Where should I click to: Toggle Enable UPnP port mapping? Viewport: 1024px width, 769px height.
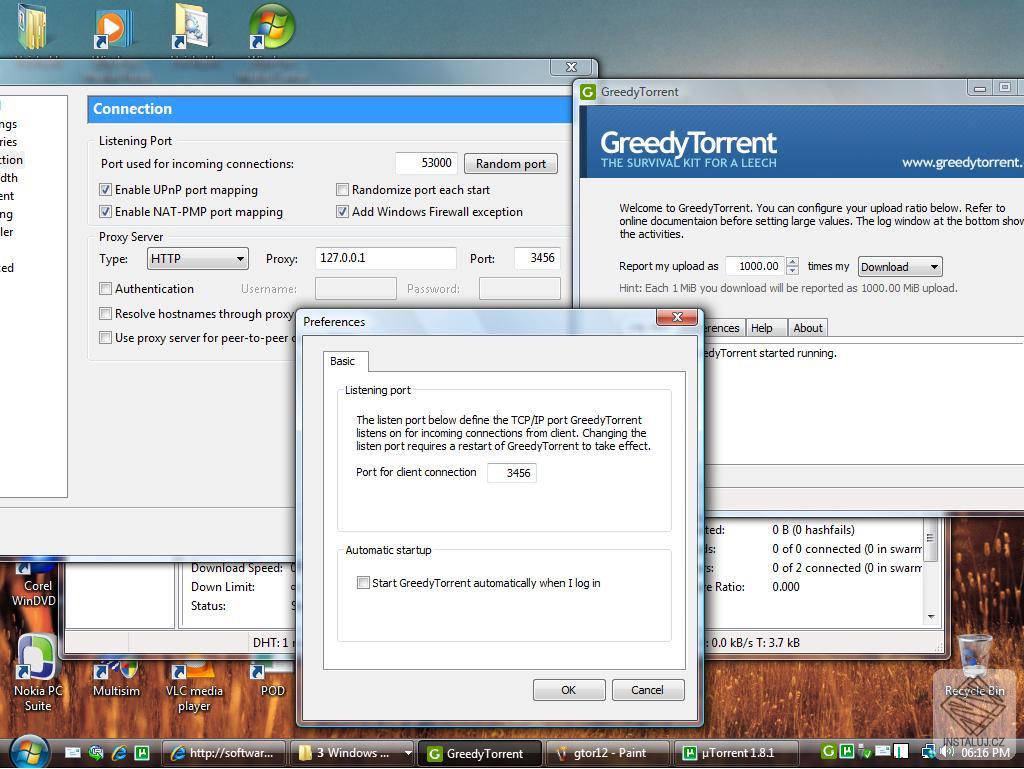[105, 190]
